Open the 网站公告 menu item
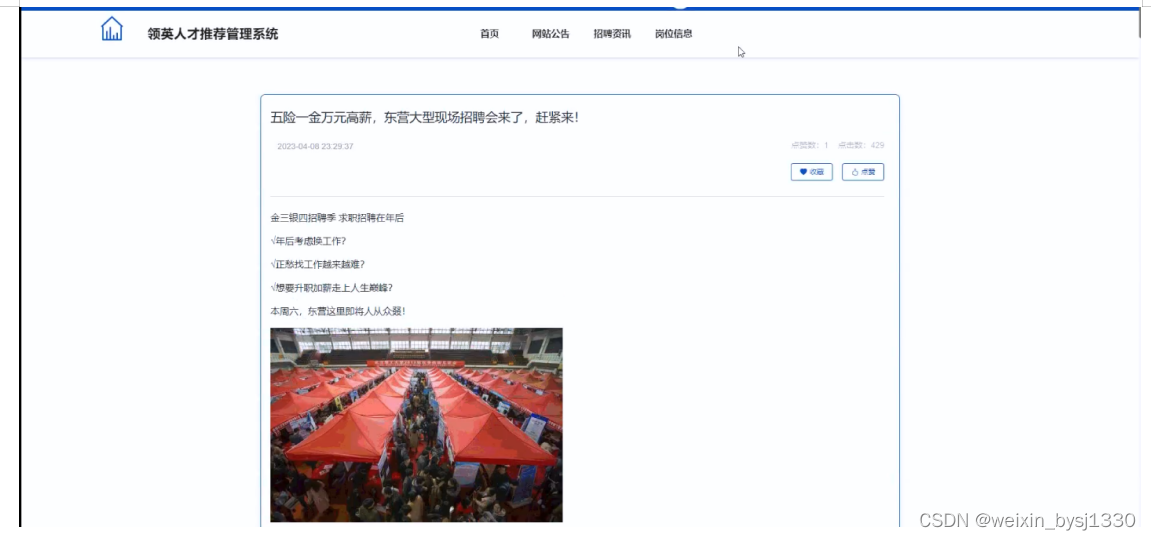Viewport: 1151px width, 540px height. click(551, 34)
